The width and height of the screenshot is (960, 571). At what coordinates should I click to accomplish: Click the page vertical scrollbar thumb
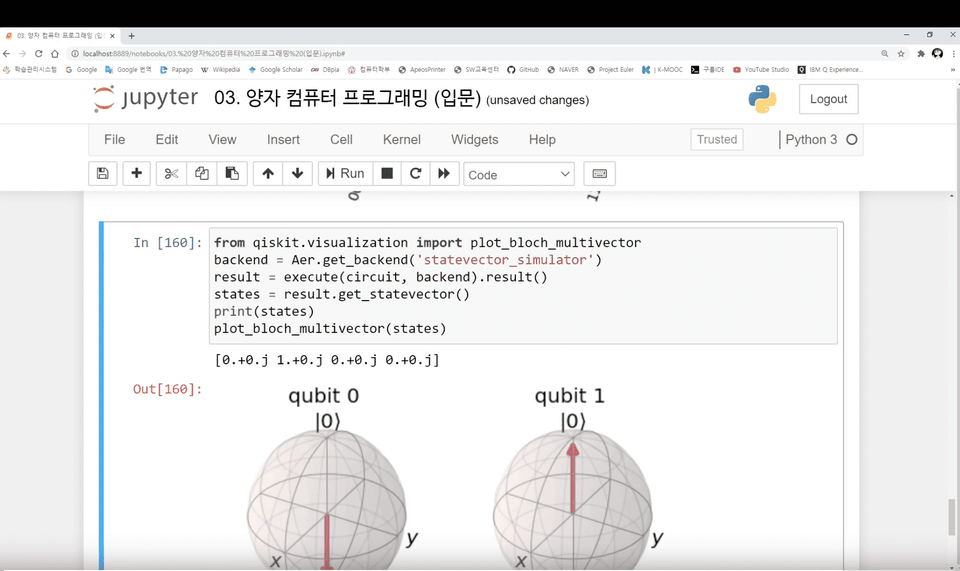tap(951, 517)
